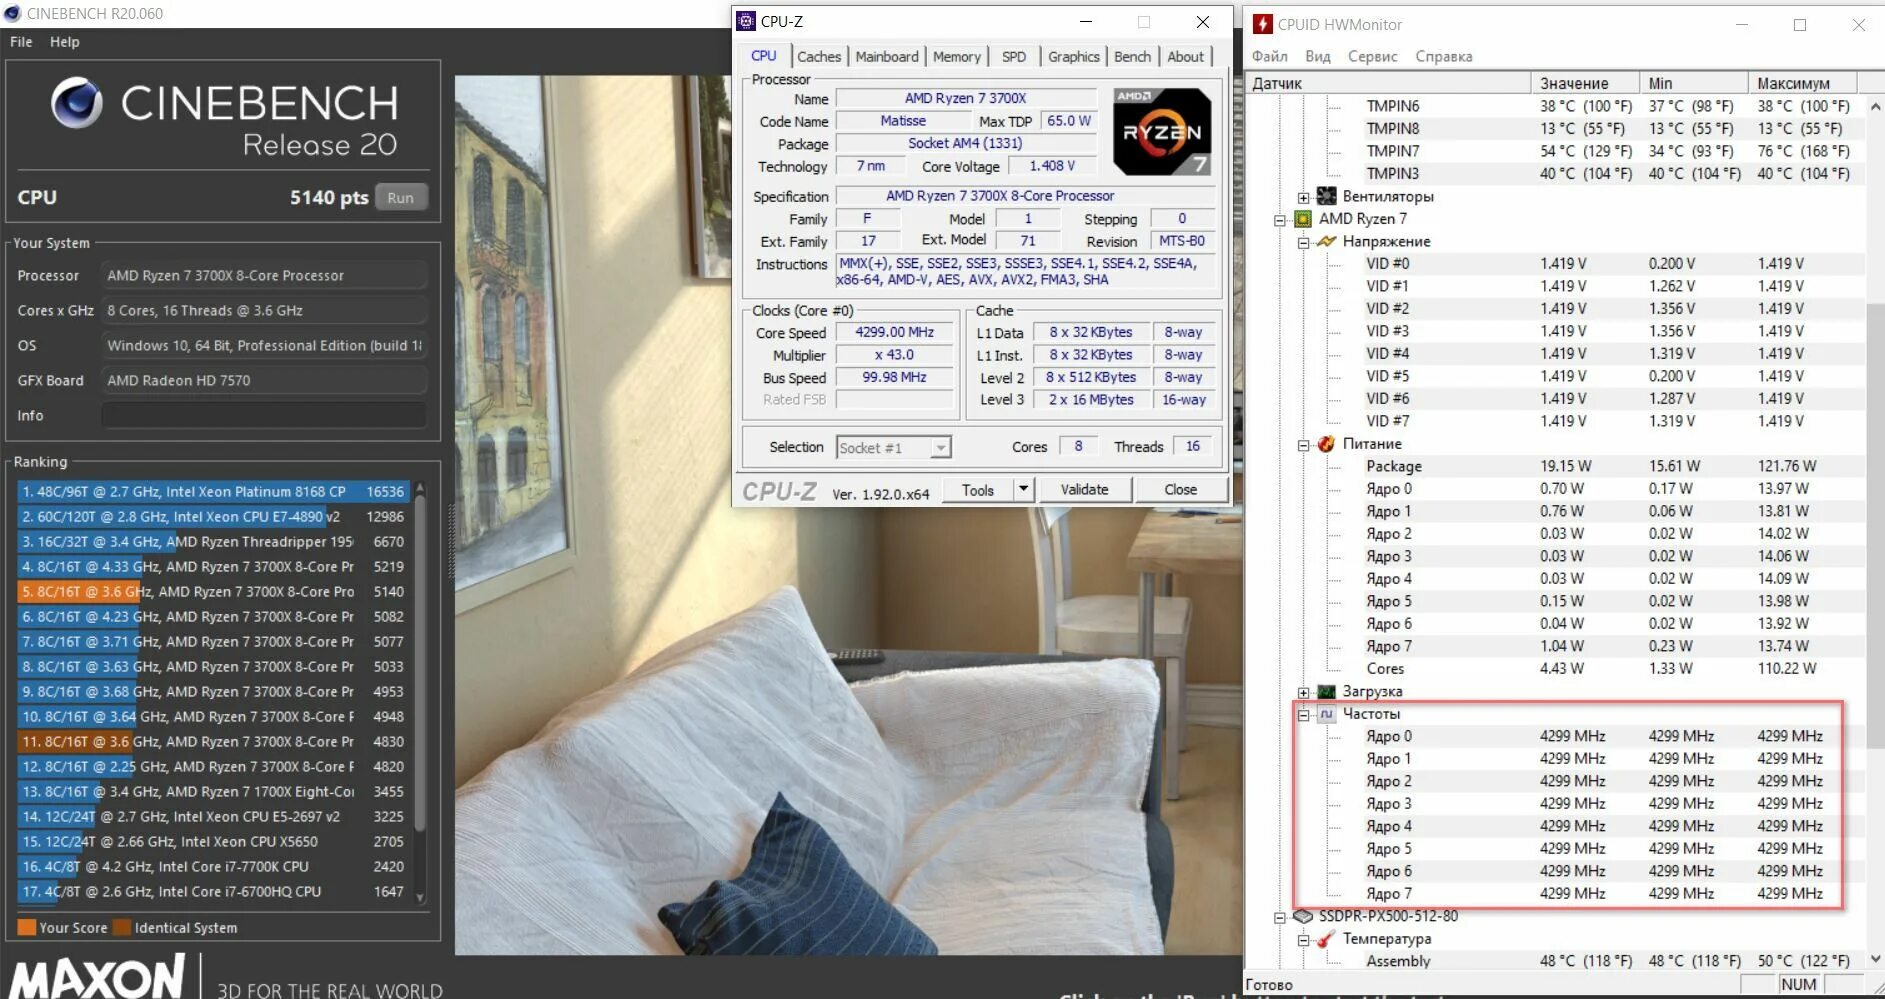
Task: Click the Датчик column header
Action: (x=1390, y=83)
